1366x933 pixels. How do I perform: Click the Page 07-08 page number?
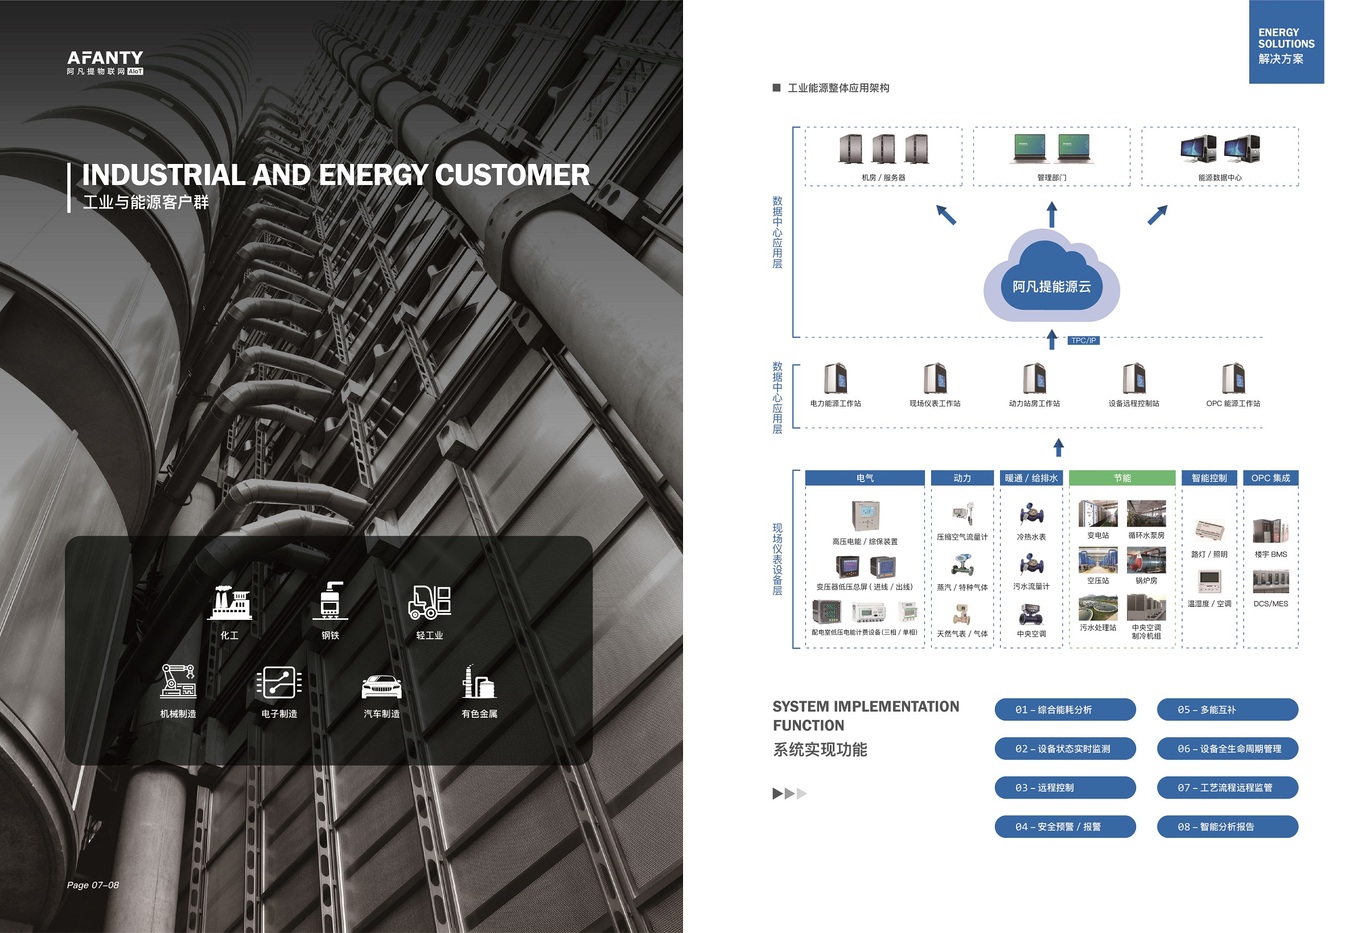pyautogui.click(x=93, y=885)
